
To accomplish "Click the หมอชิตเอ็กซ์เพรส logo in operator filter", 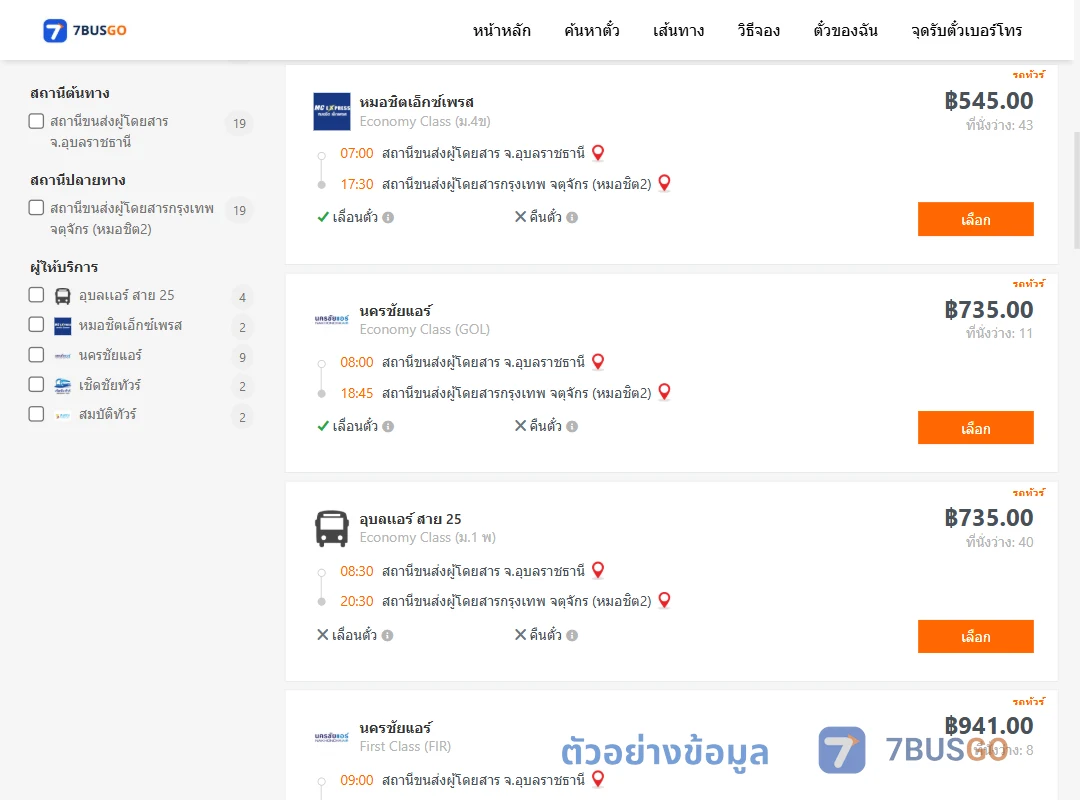I will 63,326.
